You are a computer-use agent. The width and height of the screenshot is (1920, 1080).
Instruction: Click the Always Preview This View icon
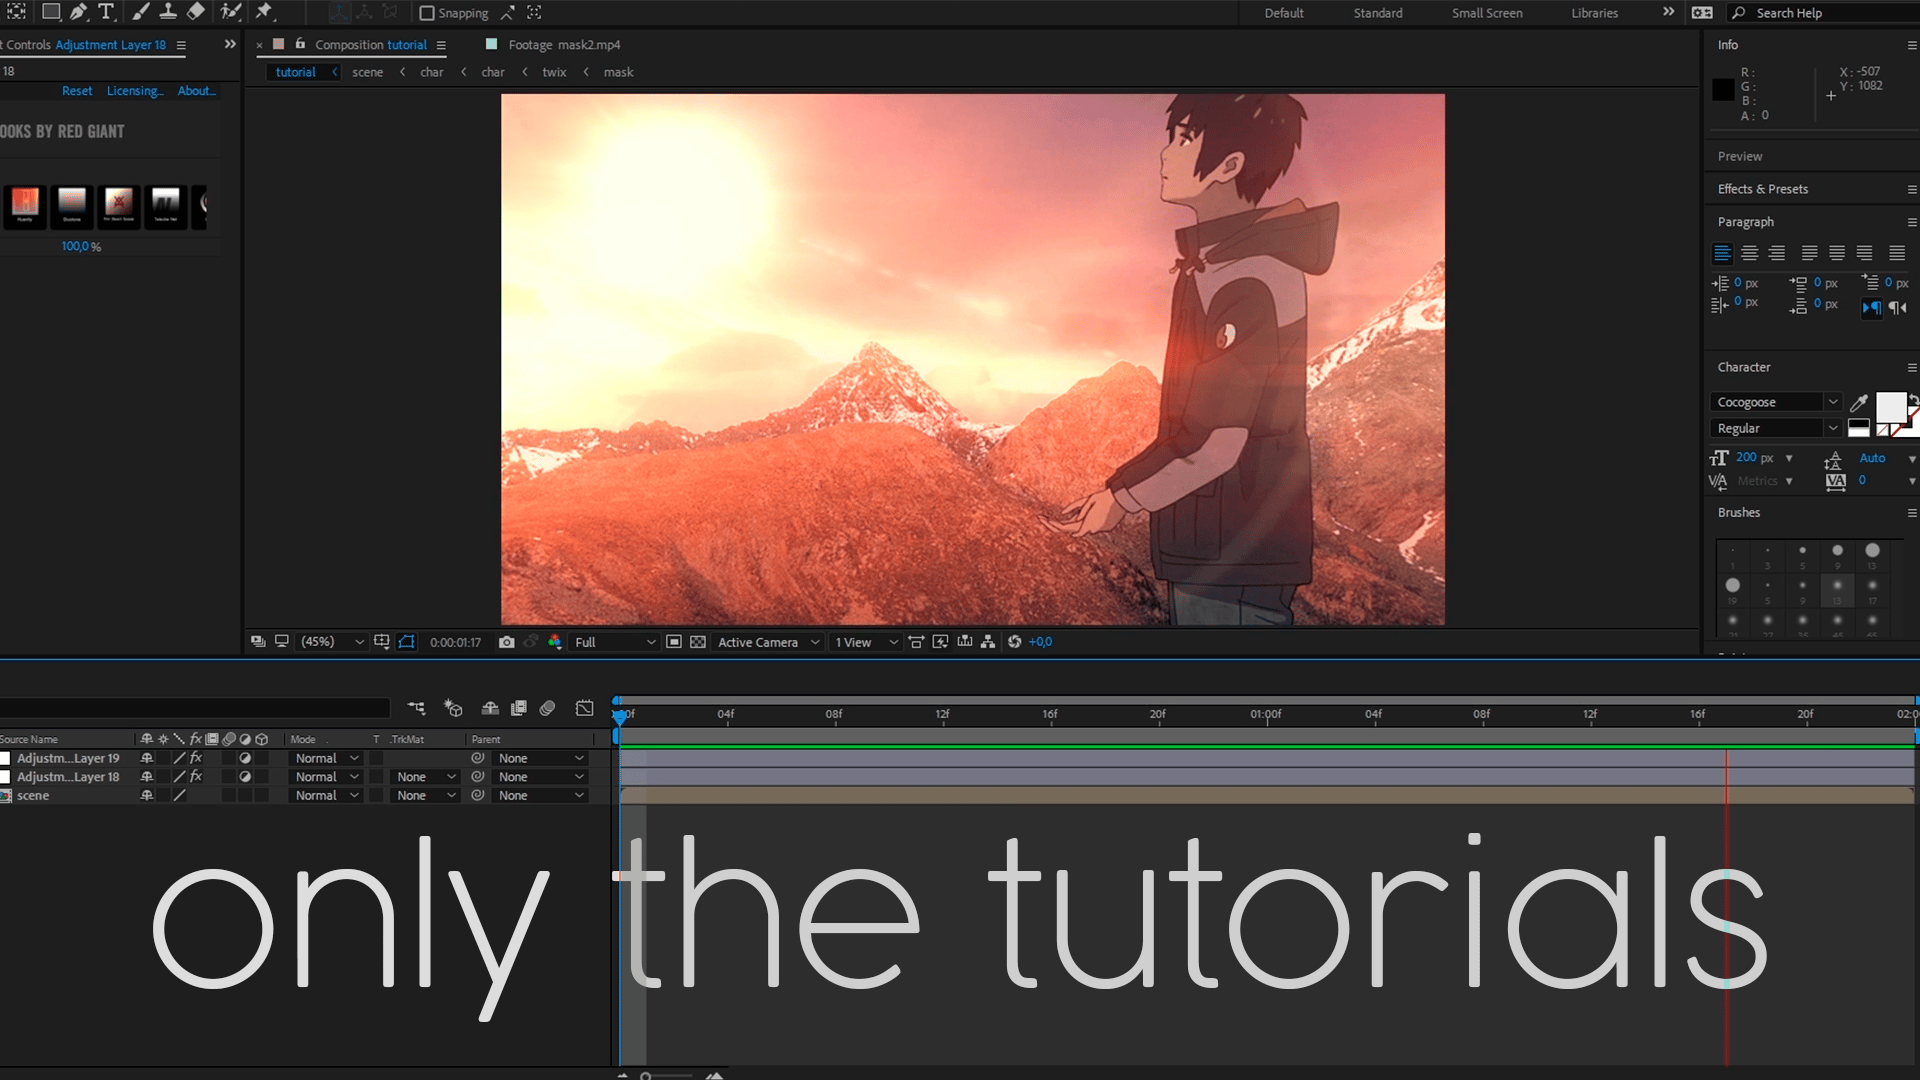(258, 642)
